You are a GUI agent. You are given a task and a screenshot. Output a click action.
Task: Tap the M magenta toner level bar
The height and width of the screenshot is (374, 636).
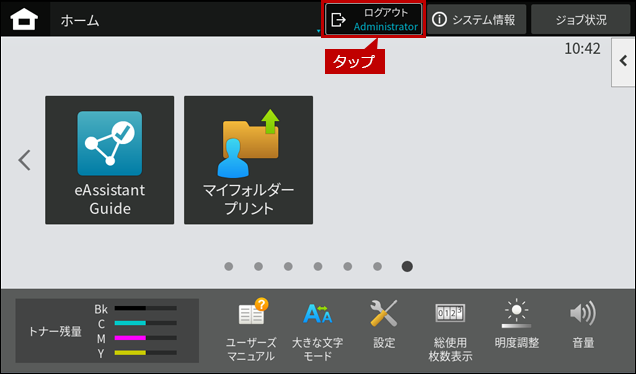146,338
